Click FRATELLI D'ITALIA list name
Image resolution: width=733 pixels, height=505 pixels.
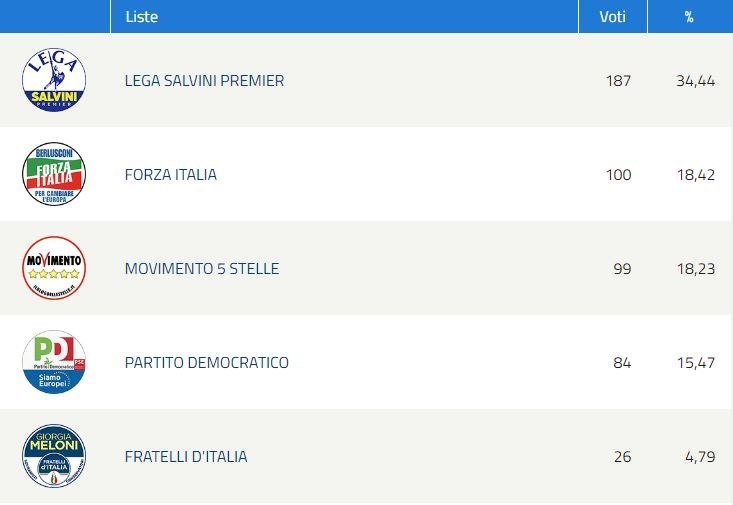186,456
